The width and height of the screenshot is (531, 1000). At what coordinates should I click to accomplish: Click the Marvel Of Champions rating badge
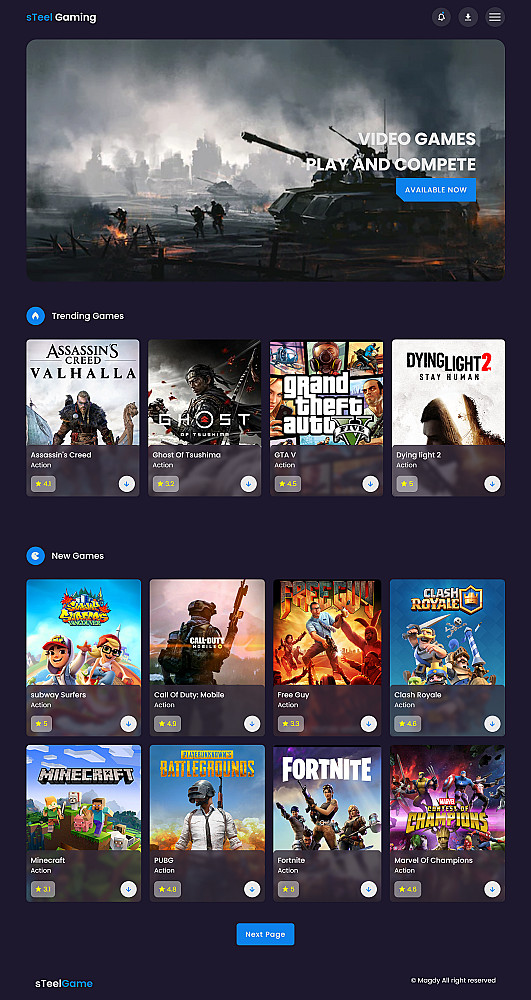pyautogui.click(x=407, y=889)
